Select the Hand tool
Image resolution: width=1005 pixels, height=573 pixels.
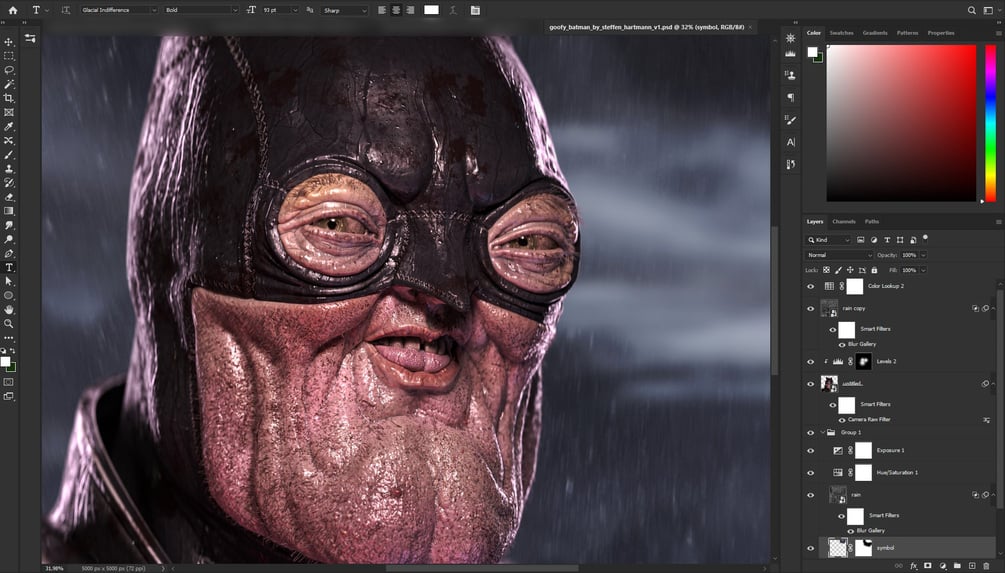tap(9, 310)
